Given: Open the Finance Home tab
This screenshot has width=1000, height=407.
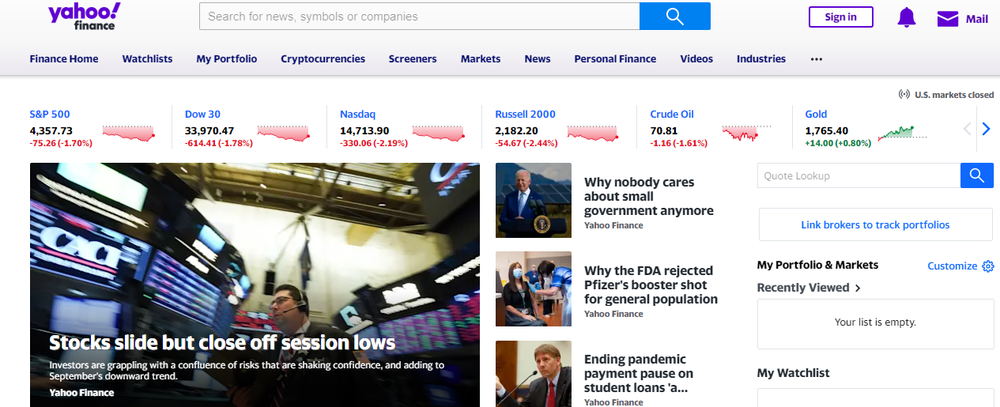Looking at the screenshot, I should pos(64,59).
